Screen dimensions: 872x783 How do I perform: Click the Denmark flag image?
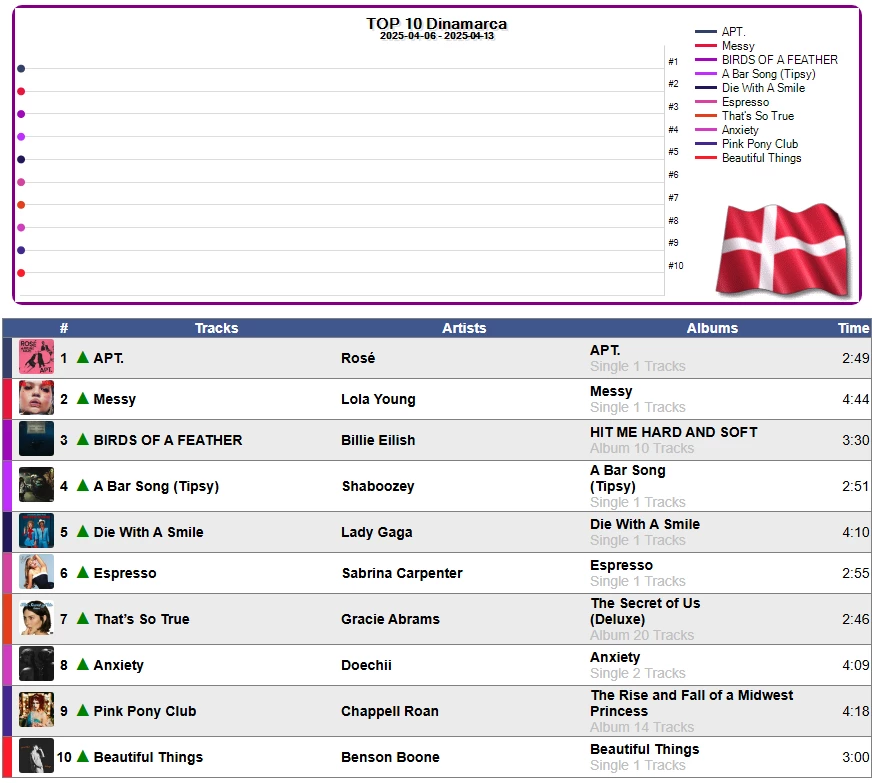click(x=783, y=249)
